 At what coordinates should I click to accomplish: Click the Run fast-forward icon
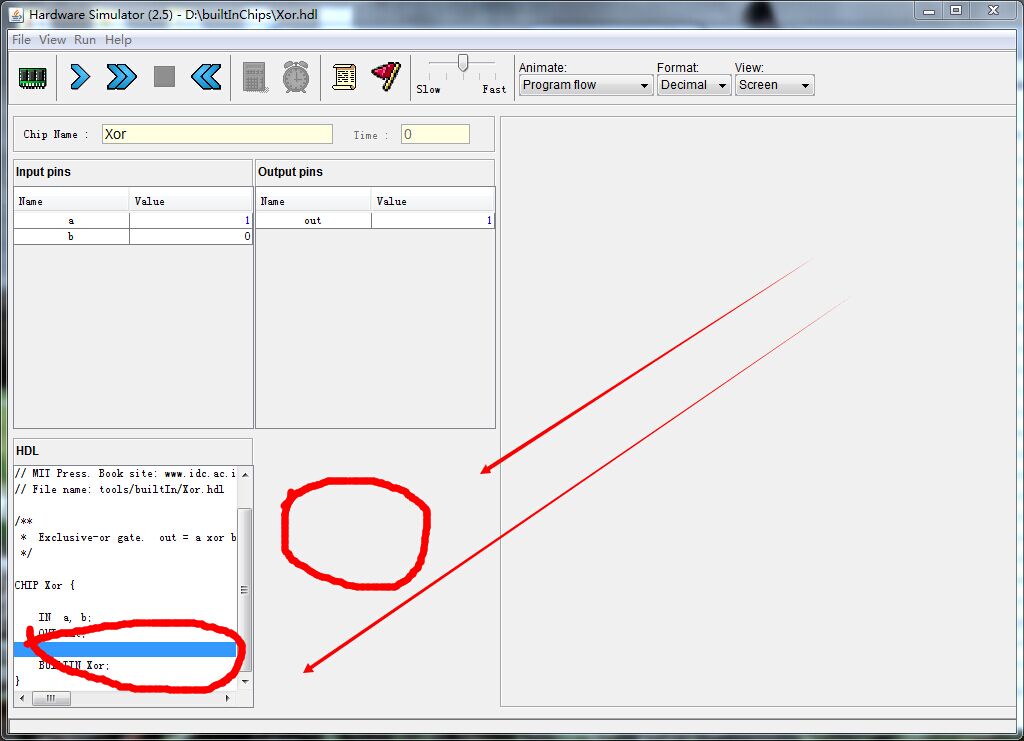point(121,77)
